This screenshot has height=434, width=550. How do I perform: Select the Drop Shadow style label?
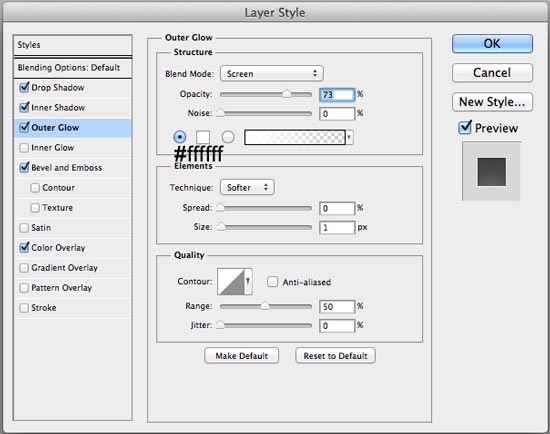click(x=58, y=87)
